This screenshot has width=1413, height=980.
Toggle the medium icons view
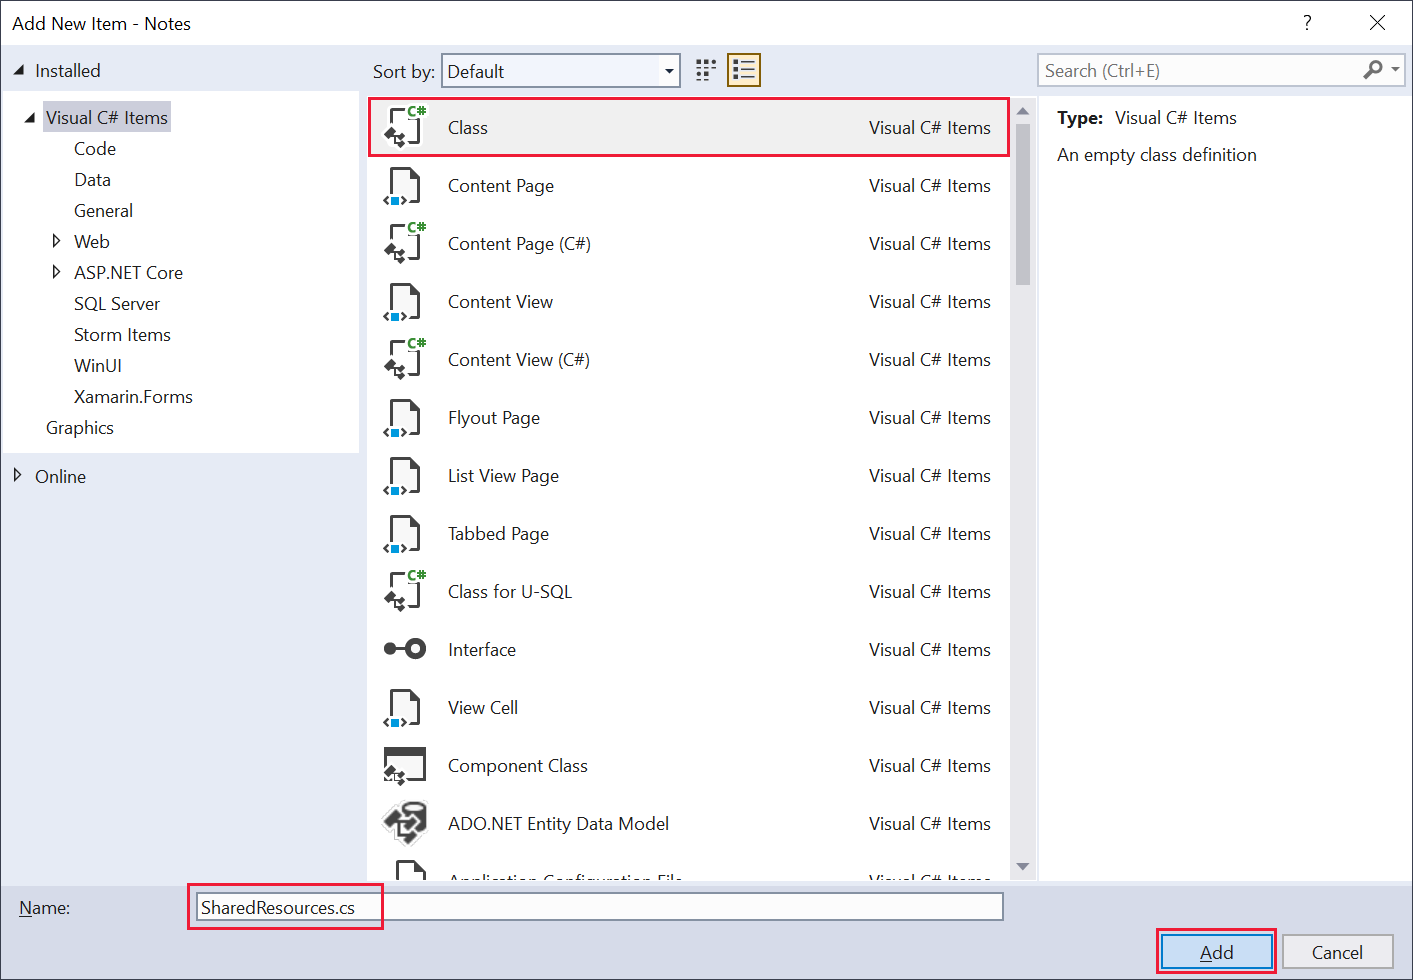point(705,70)
